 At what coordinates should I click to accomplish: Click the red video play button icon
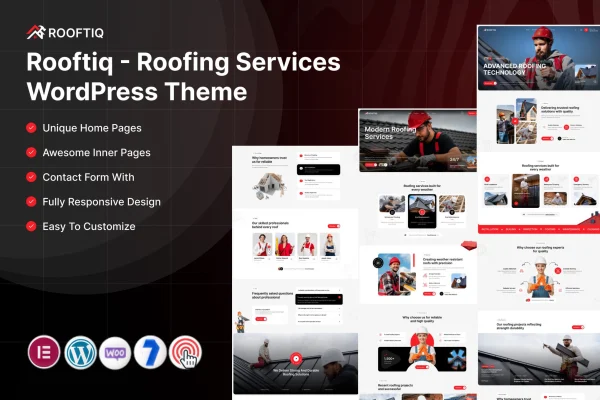296,359
